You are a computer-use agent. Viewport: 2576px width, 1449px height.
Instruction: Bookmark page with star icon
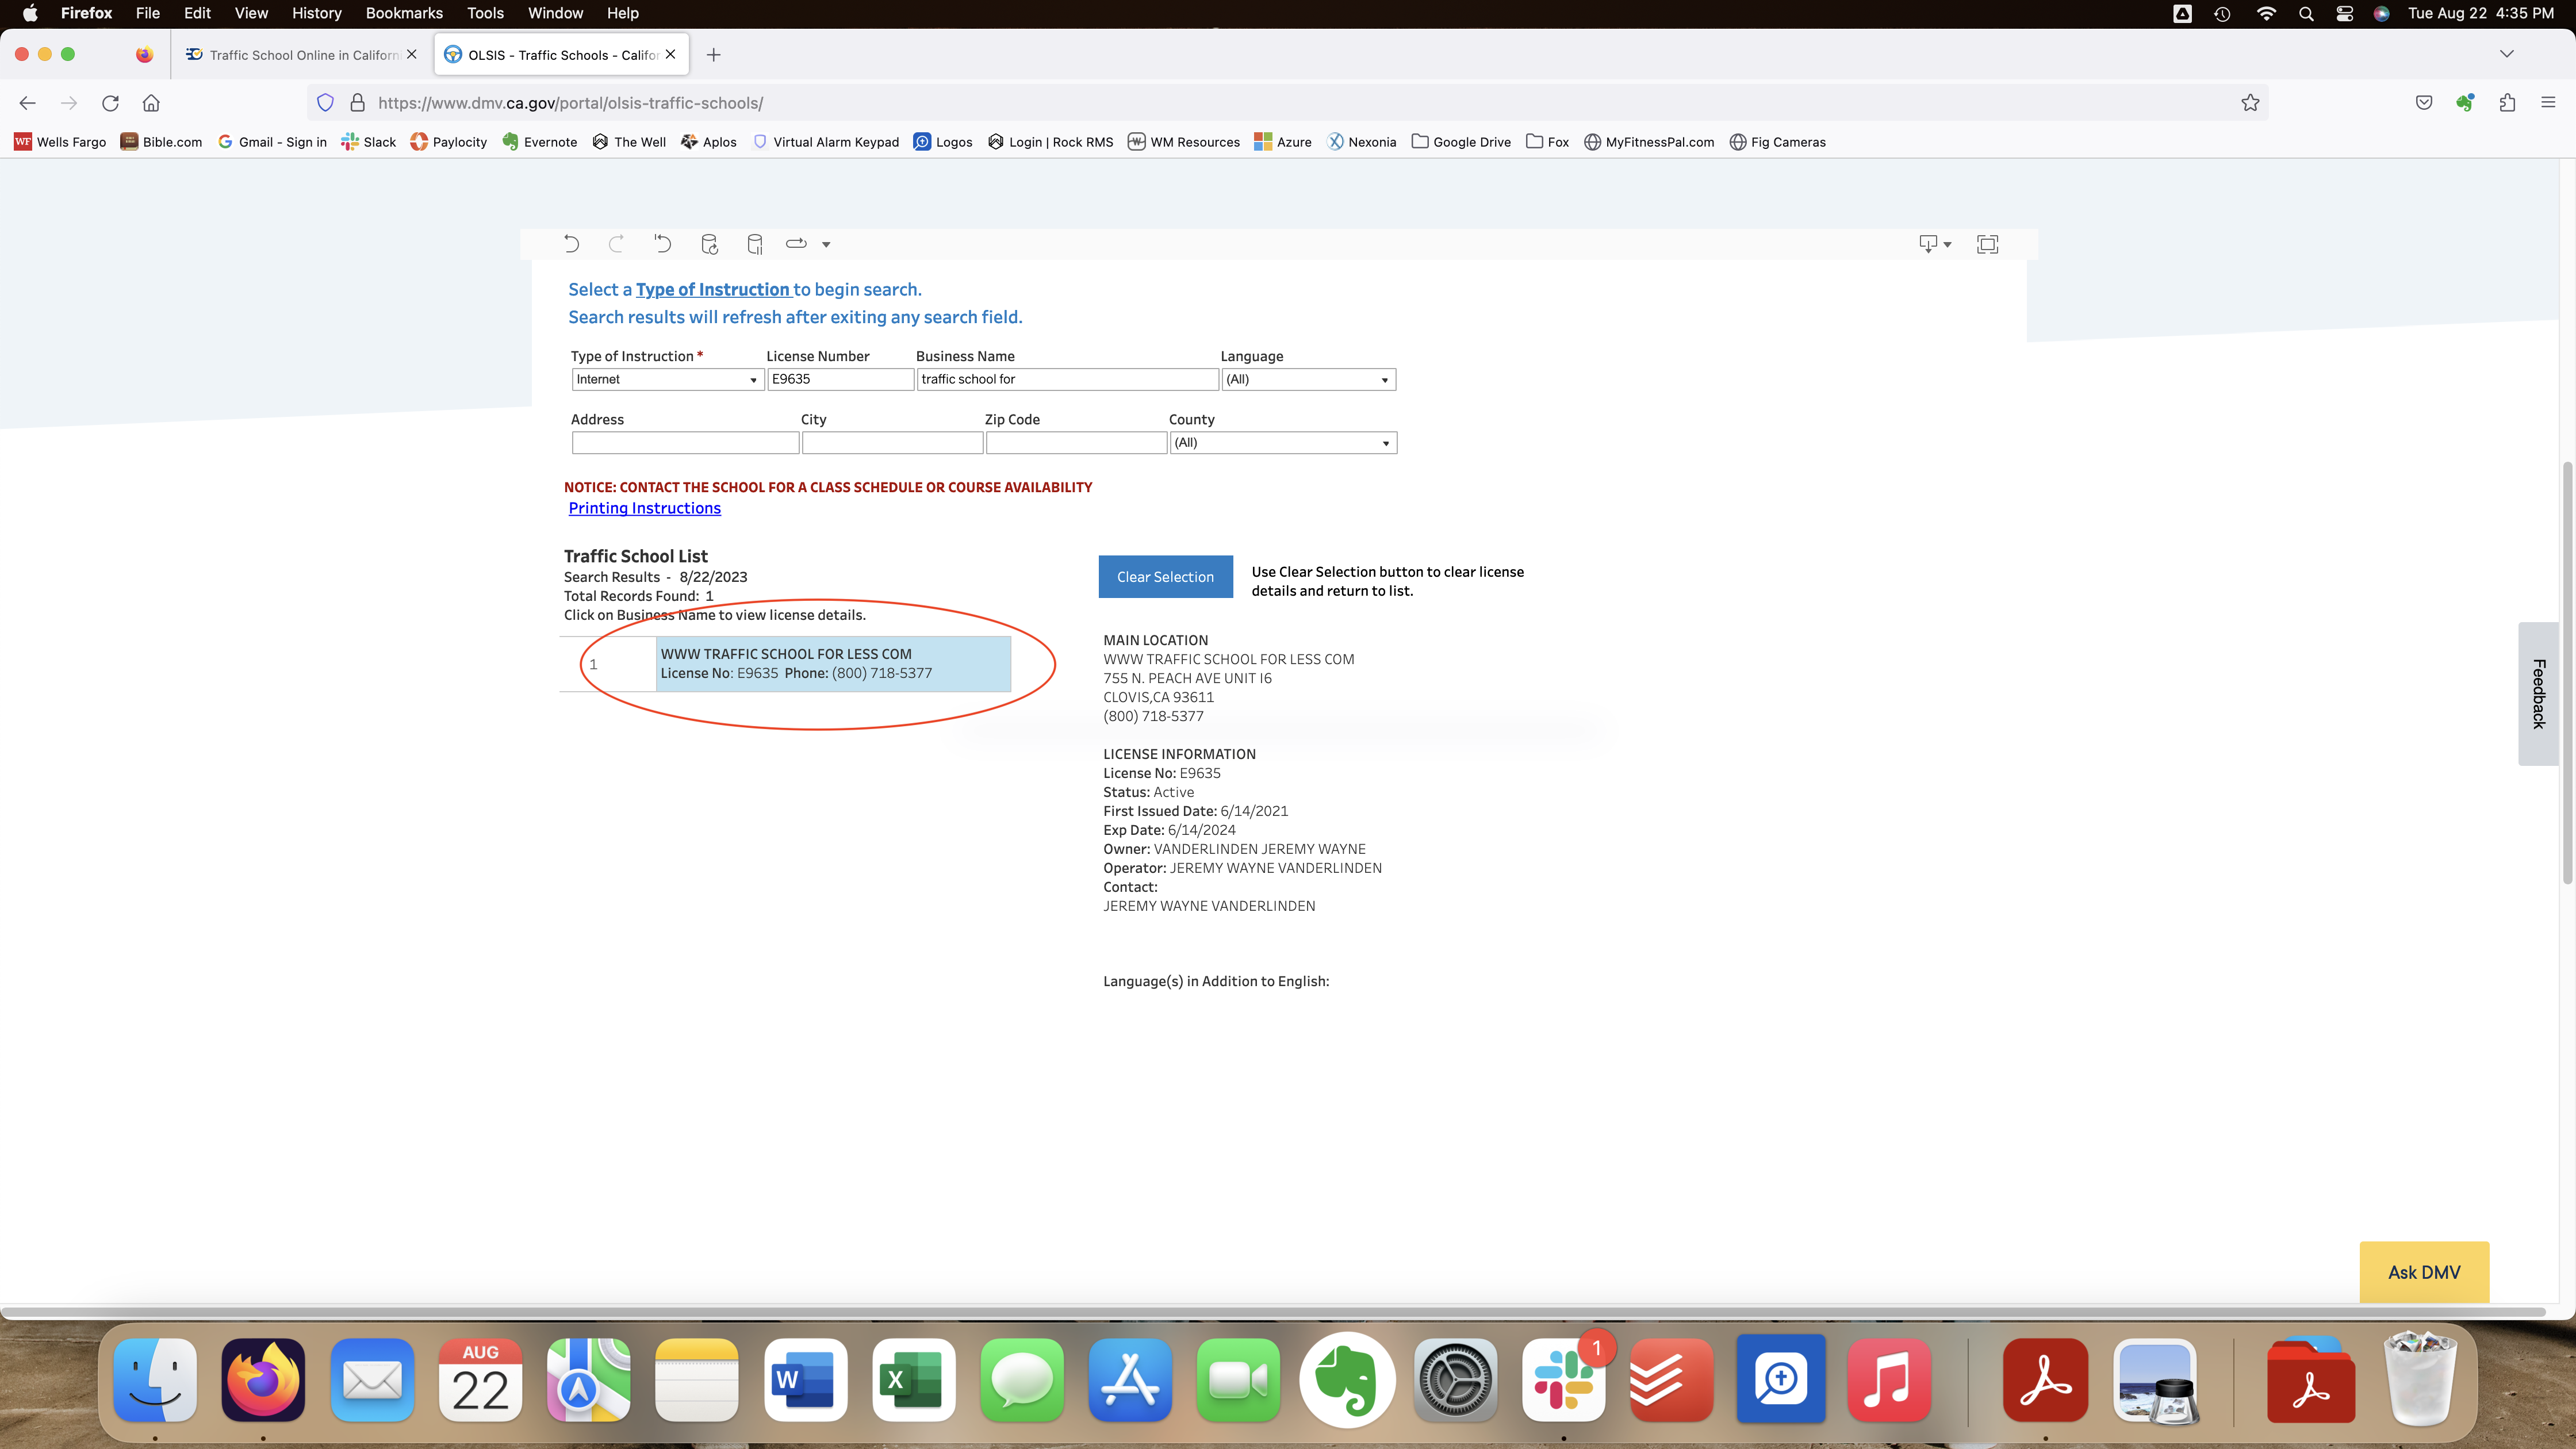click(x=2250, y=103)
